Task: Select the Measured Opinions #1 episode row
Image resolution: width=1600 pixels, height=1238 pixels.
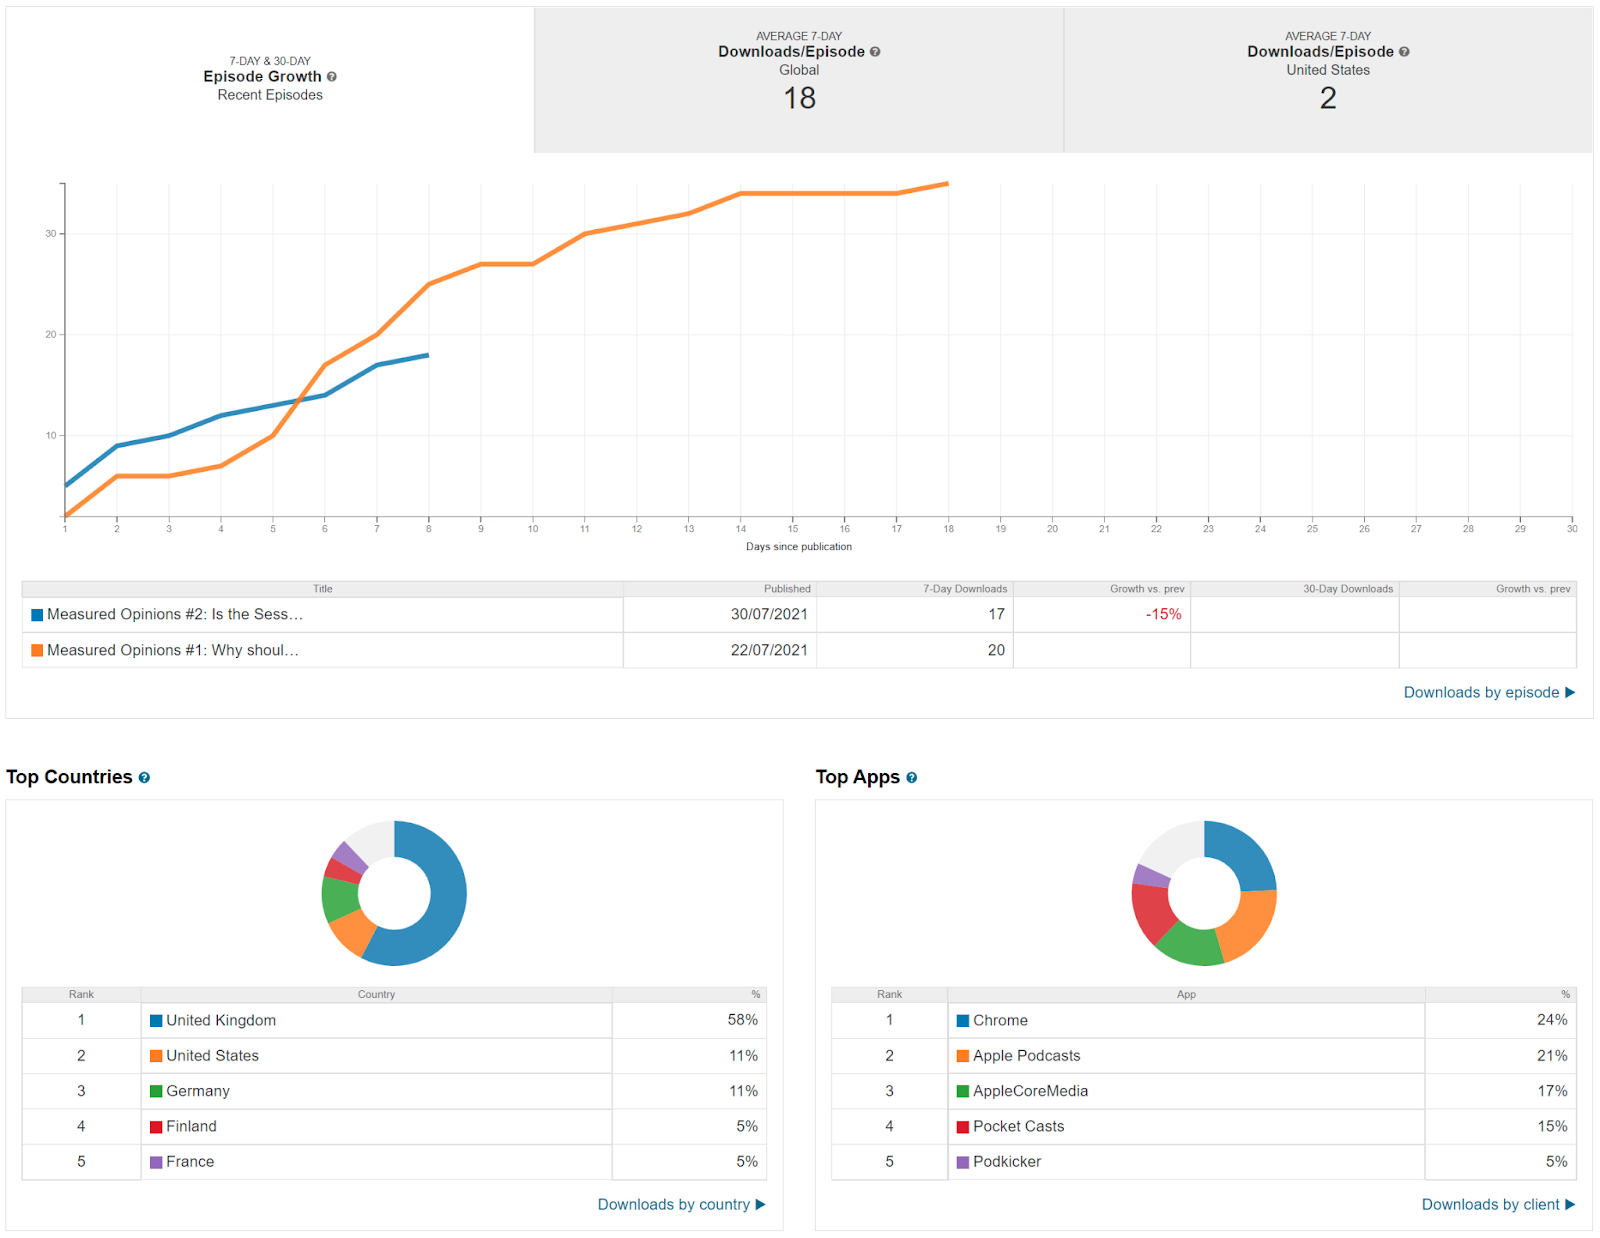Action: pyautogui.click(x=799, y=650)
